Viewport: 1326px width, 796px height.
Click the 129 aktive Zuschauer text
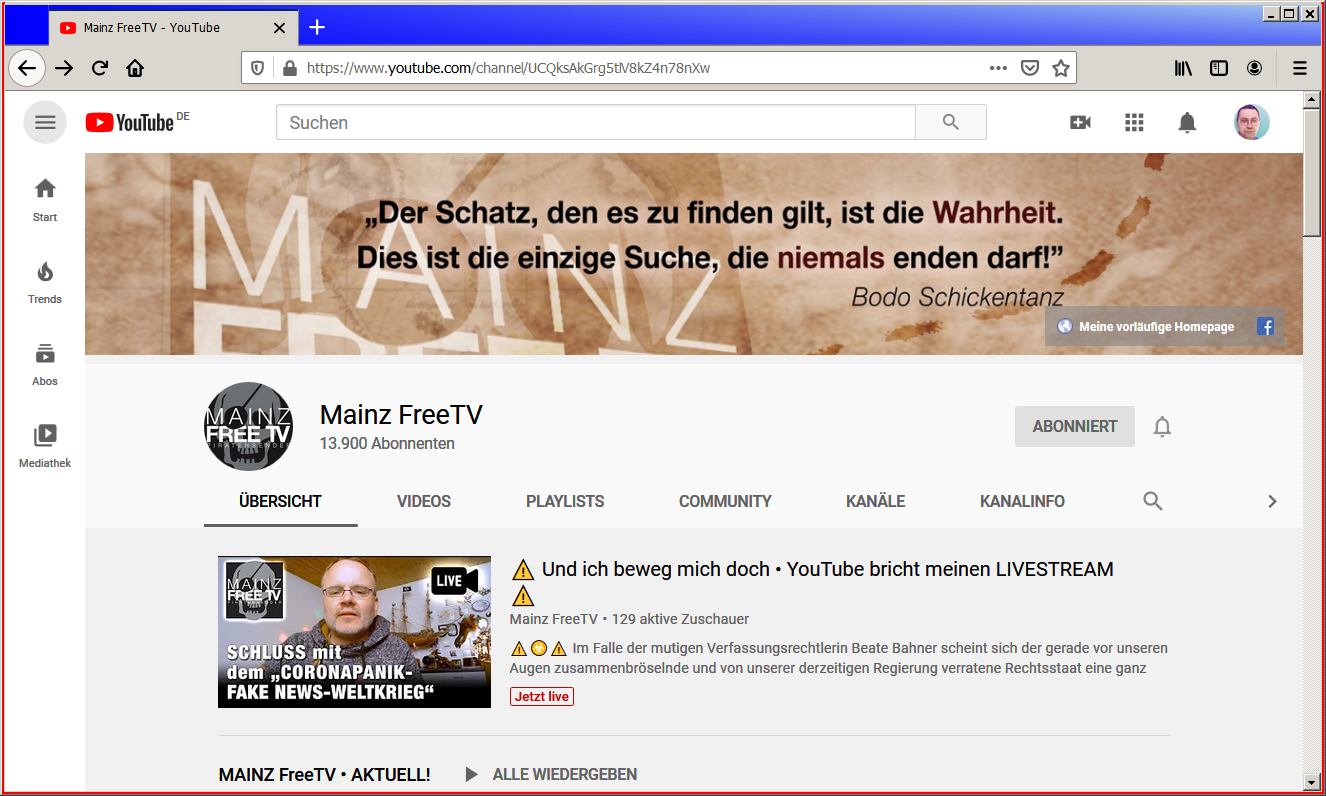[x=680, y=619]
